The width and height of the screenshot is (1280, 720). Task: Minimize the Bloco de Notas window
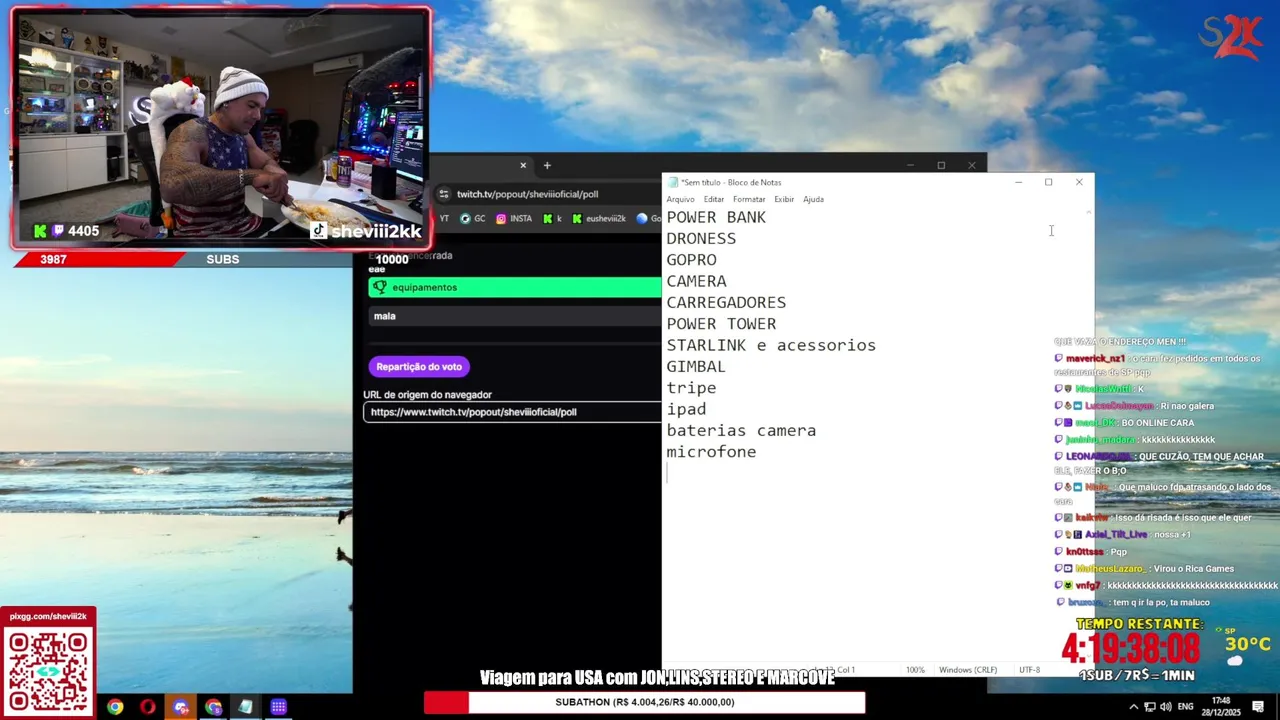click(x=1018, y=182)
